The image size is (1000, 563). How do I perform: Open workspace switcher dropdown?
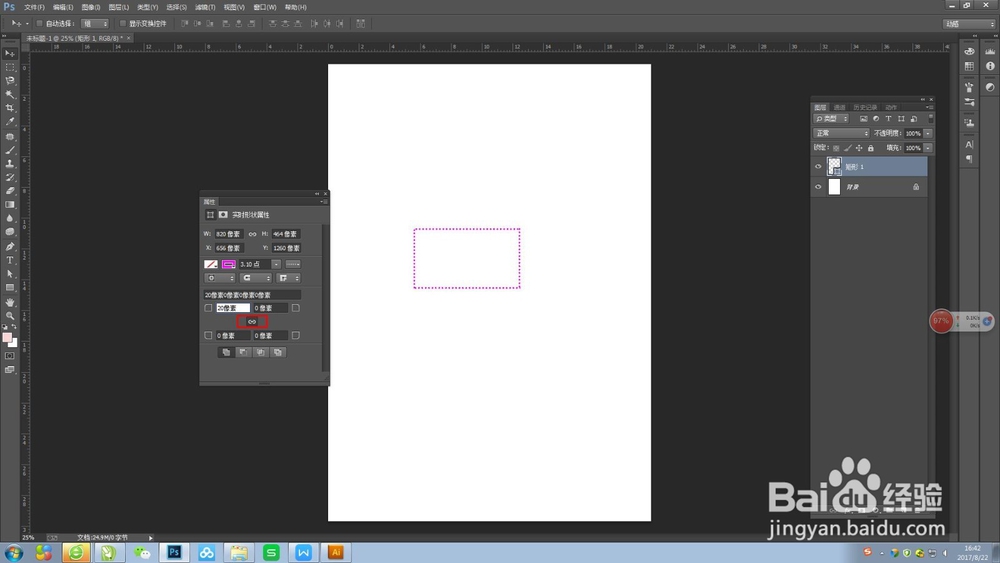969,24
